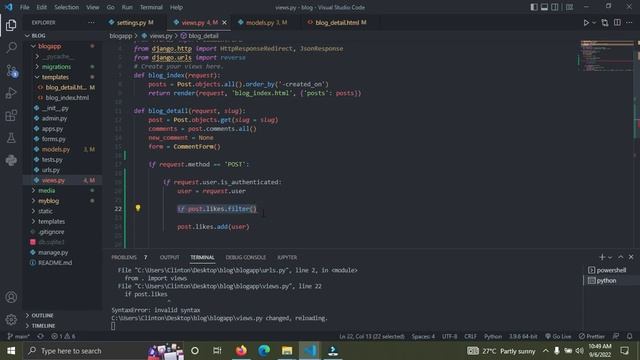Synchronize changes icon in status bar
The height and width of the screenshot is (360, 640).
40,336
